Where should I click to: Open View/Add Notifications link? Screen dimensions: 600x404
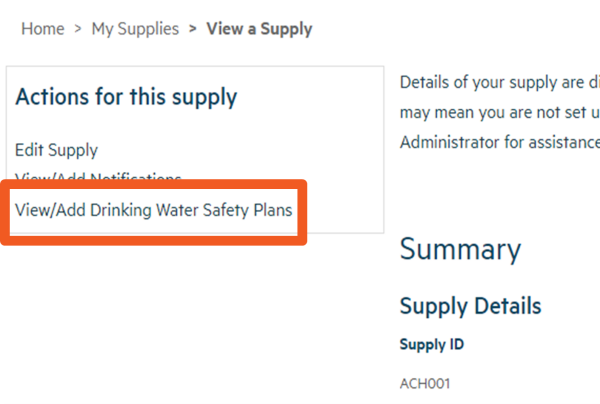point(98,177)
